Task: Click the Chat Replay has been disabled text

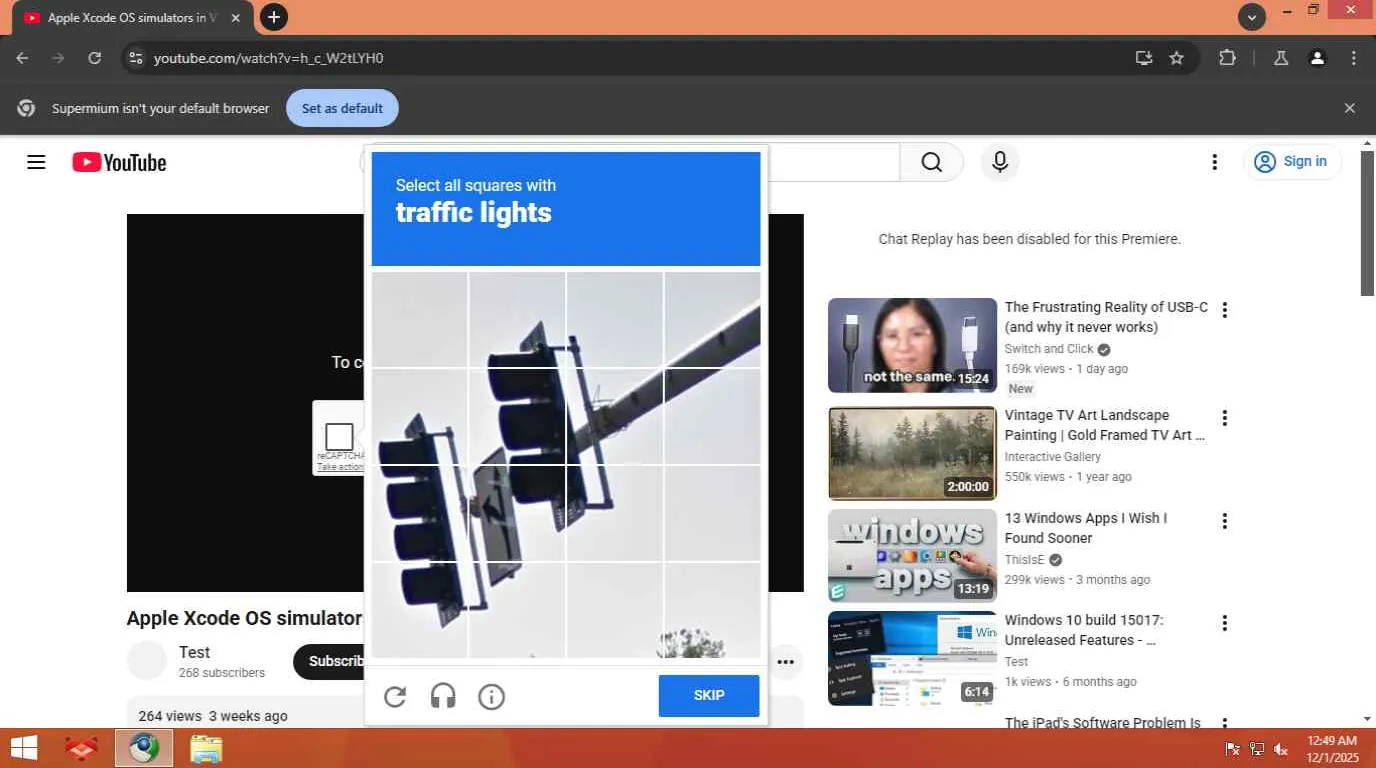Action: [1030, 239]
